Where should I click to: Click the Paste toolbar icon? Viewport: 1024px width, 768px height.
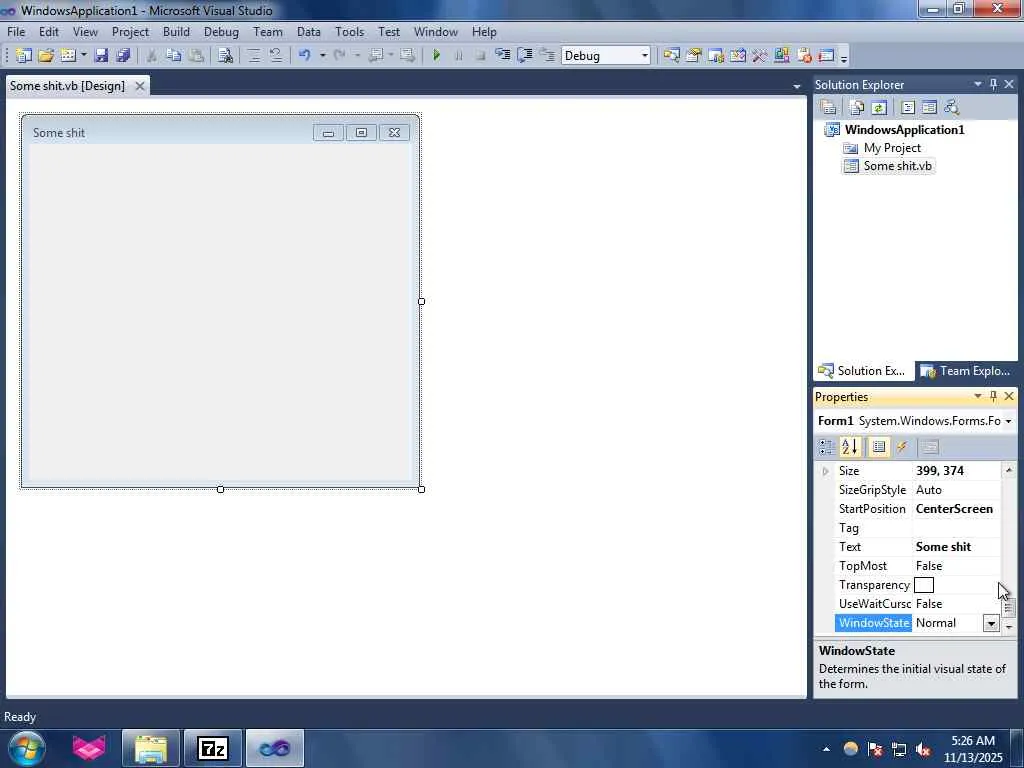pyautogui.click(x=196, y=56)
